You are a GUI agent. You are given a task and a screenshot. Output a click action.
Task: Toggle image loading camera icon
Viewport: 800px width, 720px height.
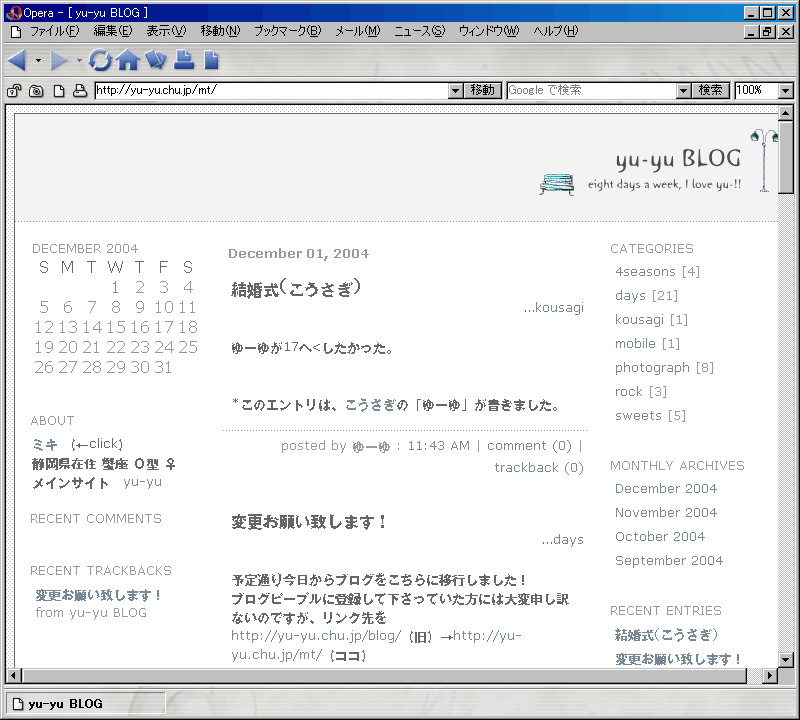point(36,91)
